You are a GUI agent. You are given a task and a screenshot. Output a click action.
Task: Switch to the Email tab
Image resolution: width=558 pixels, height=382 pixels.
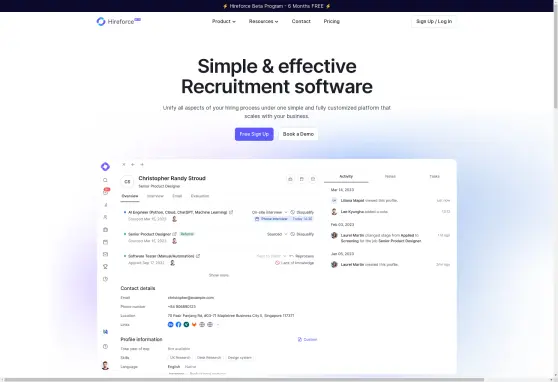[177, 196]
